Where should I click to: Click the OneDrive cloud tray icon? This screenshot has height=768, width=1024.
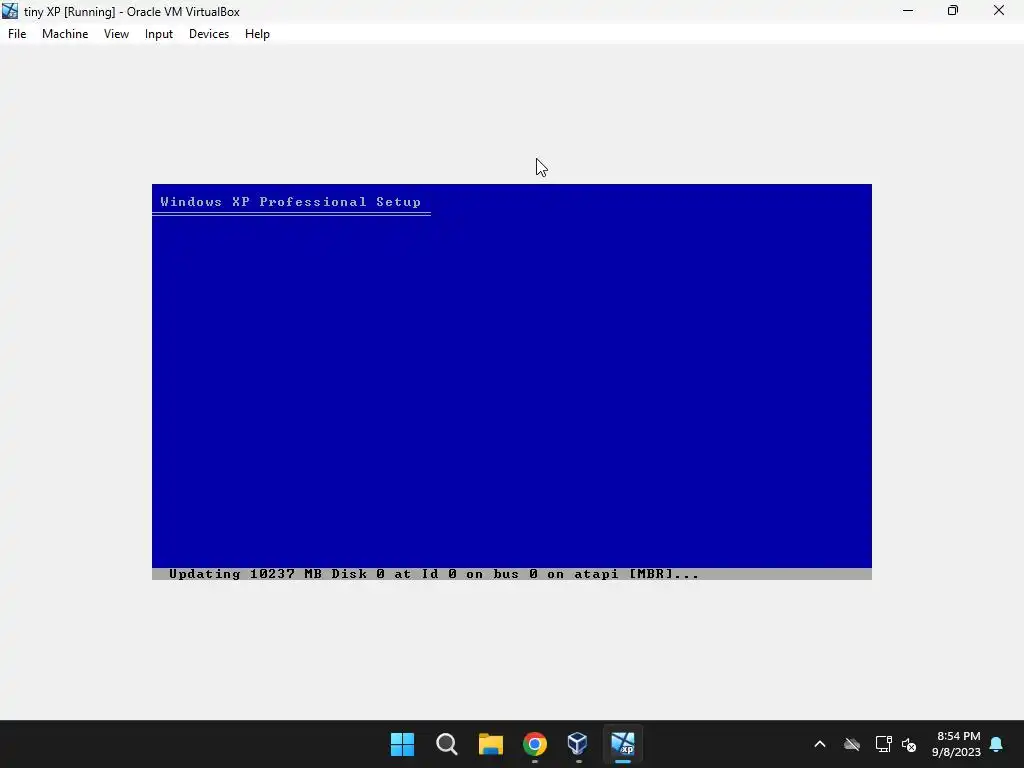tap(852, 744)
